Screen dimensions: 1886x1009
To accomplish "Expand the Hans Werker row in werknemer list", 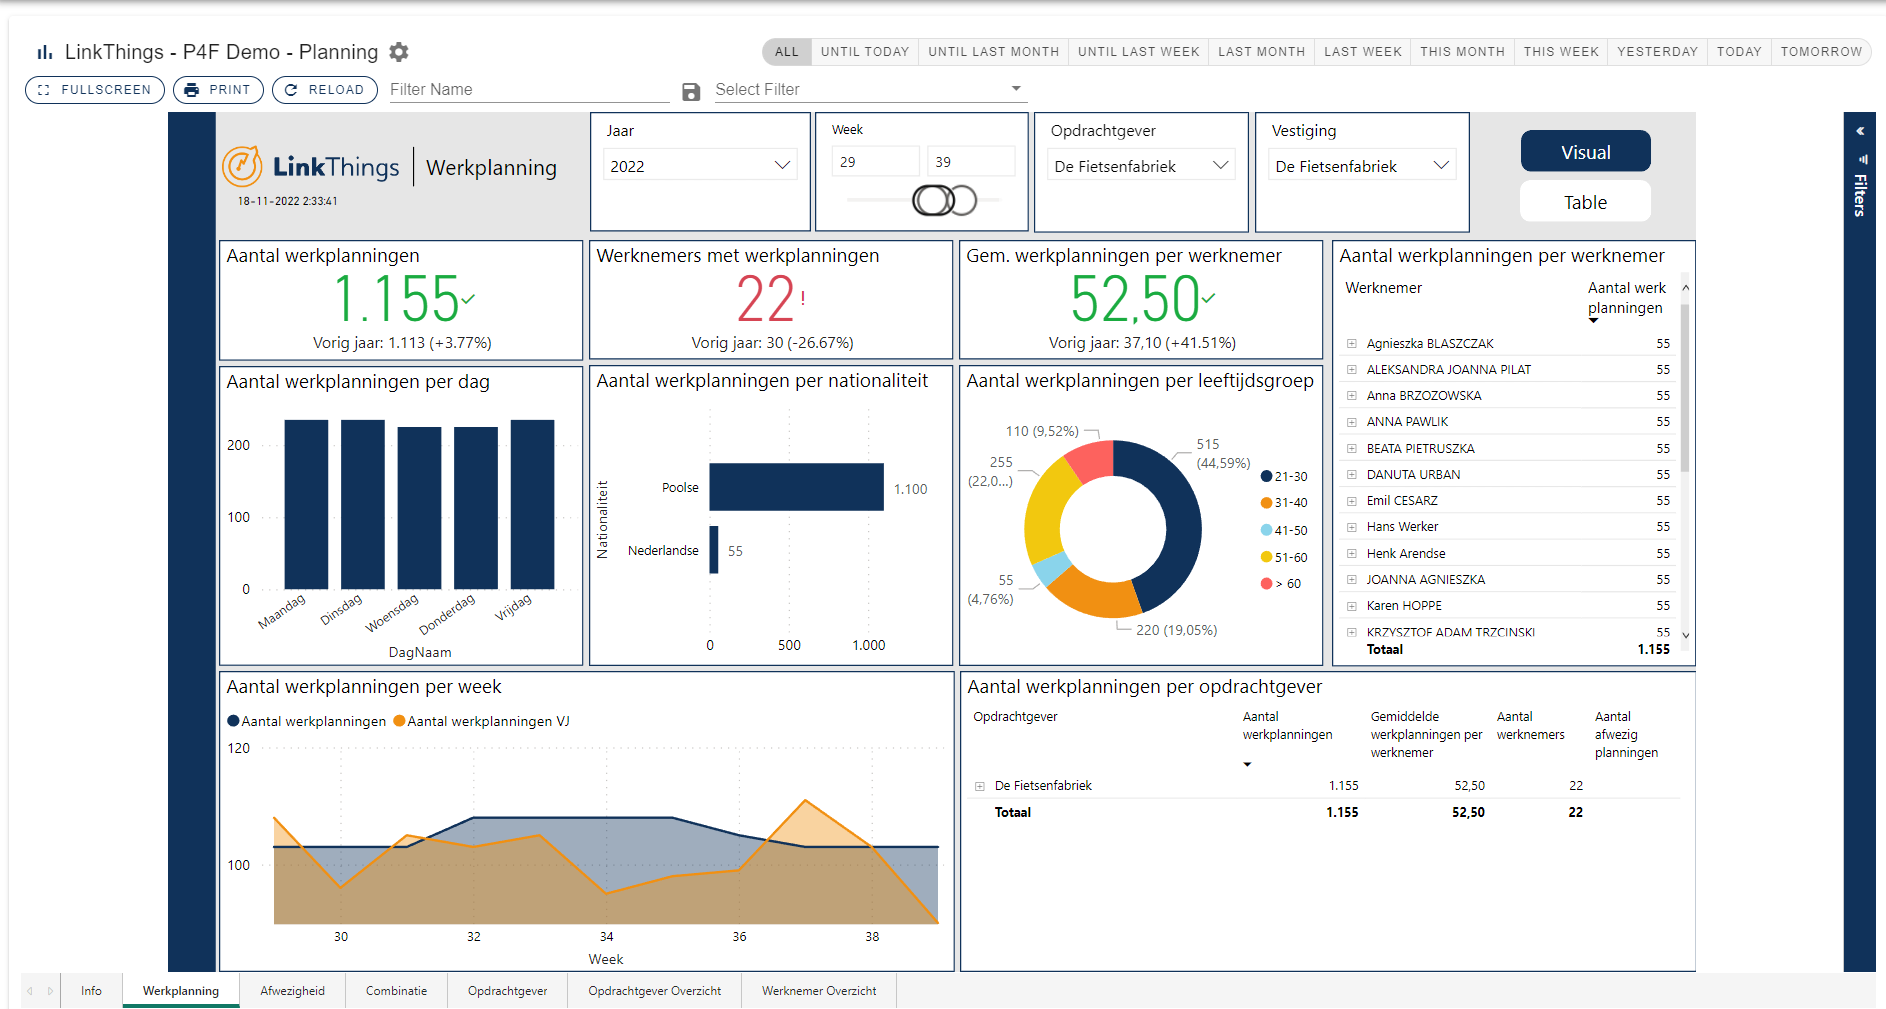I will [x=1352, y=526].
